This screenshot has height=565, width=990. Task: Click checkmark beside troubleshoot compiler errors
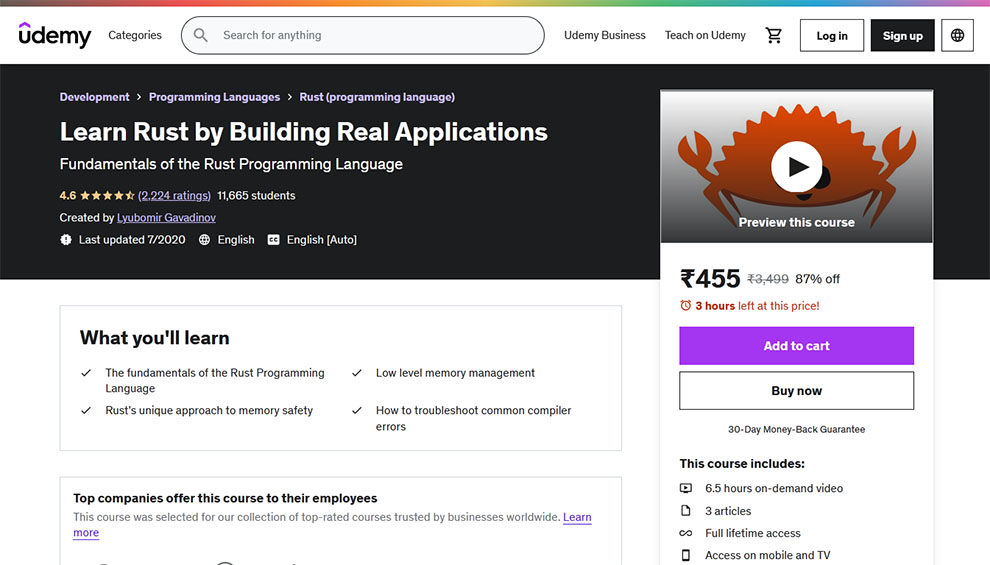click(x=357, y=410)
